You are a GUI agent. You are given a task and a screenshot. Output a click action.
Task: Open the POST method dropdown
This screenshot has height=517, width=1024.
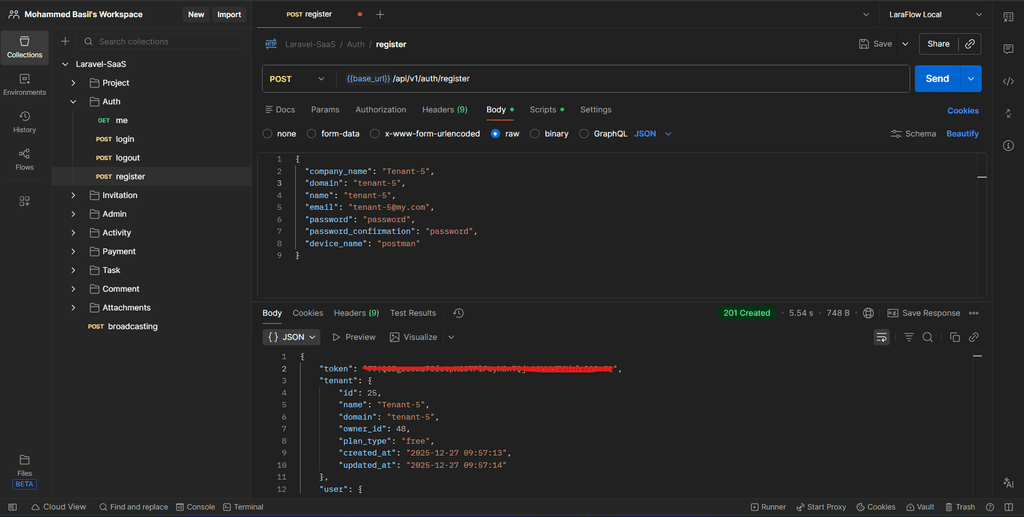tap(296, 79)
